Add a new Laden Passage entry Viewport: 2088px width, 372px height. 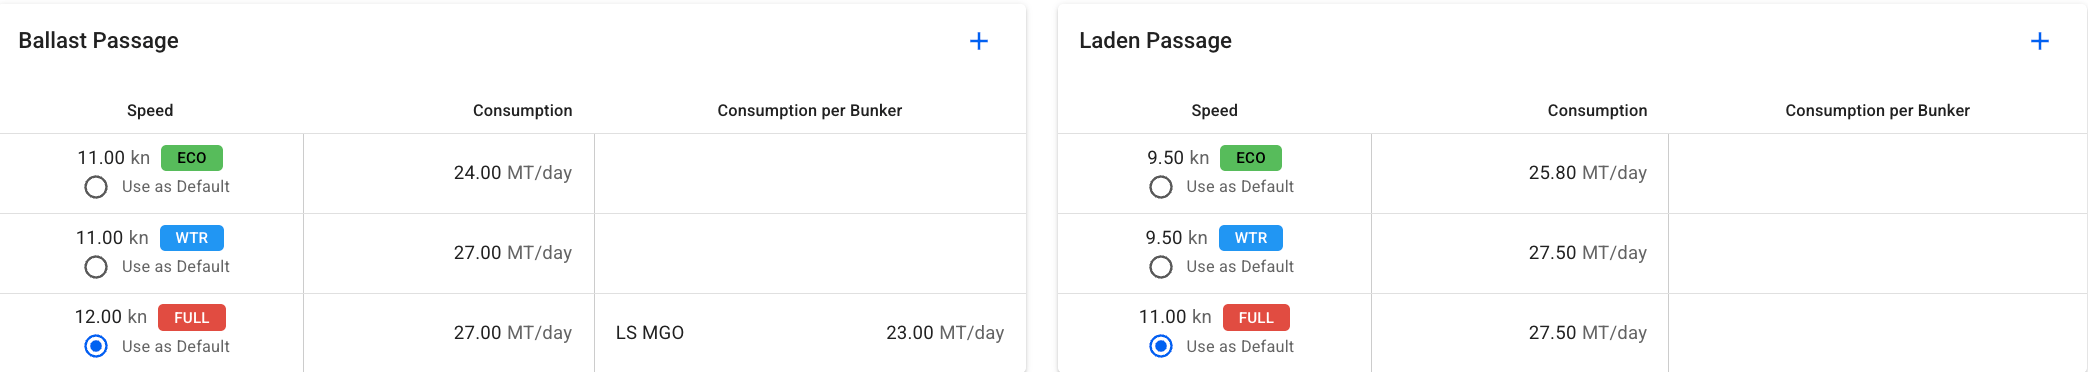[x=2040, y=41]
